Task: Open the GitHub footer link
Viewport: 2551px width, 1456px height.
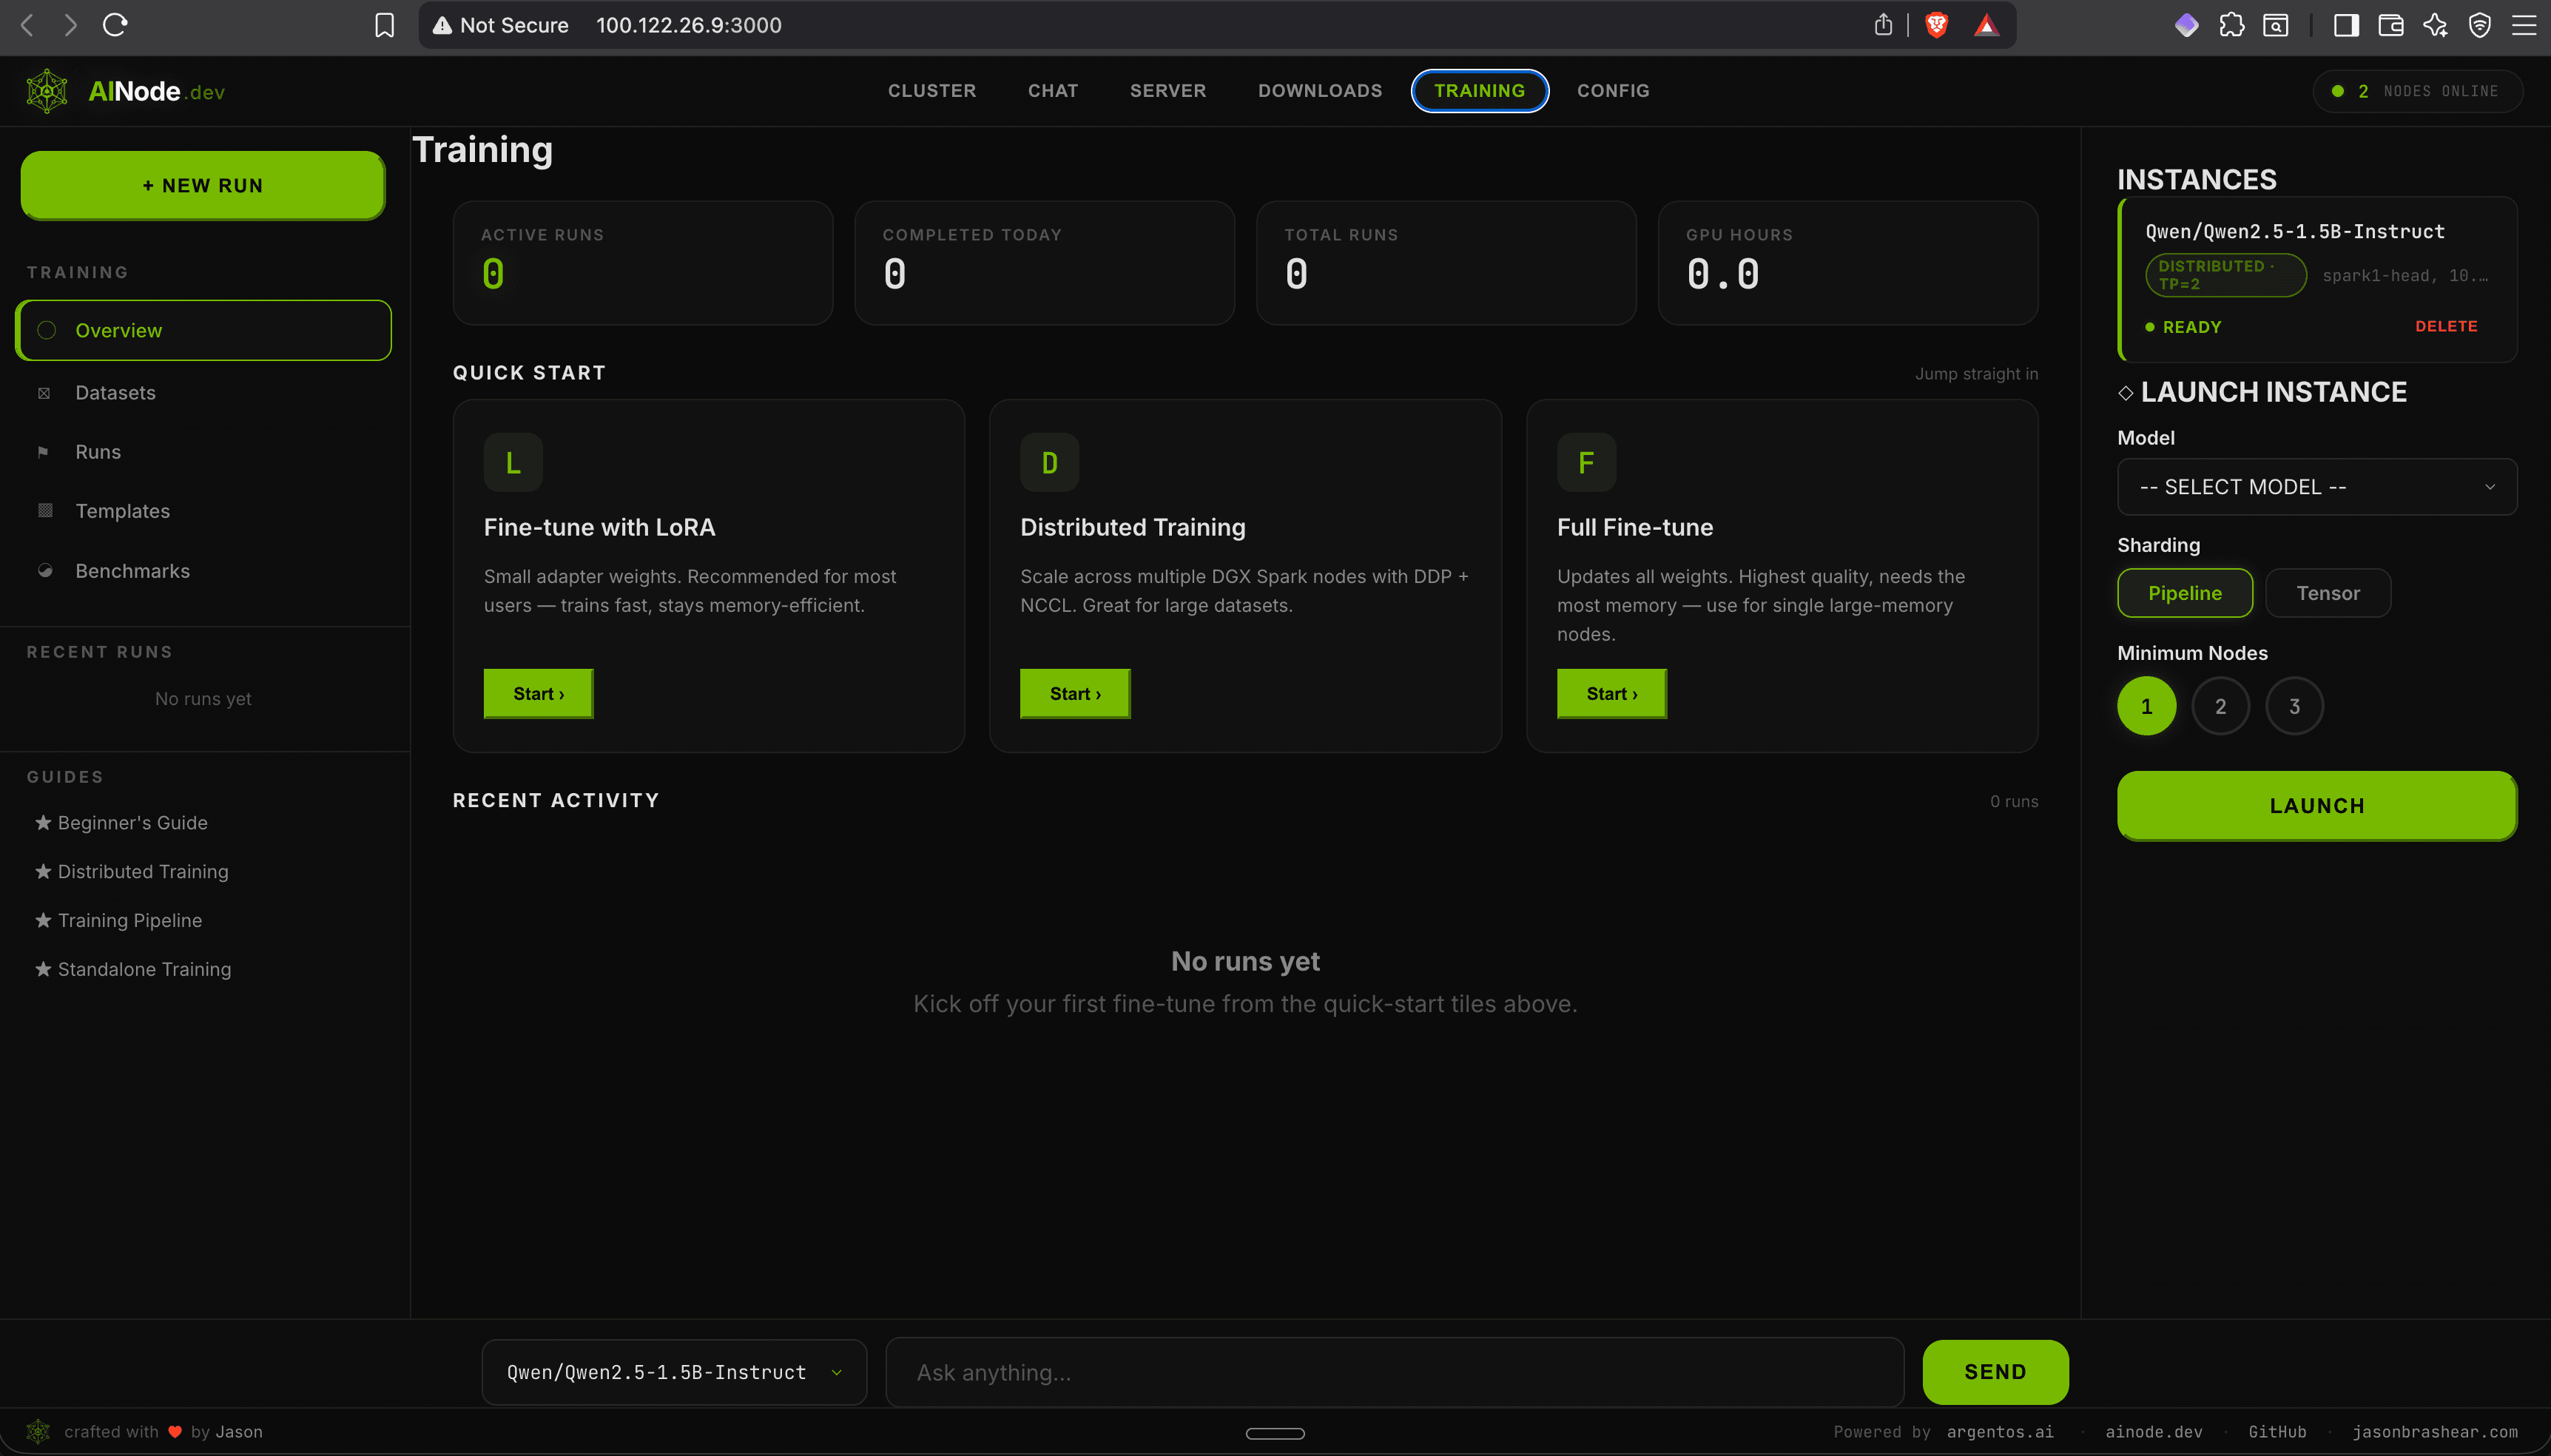Action: [x=2277, y=1432]
